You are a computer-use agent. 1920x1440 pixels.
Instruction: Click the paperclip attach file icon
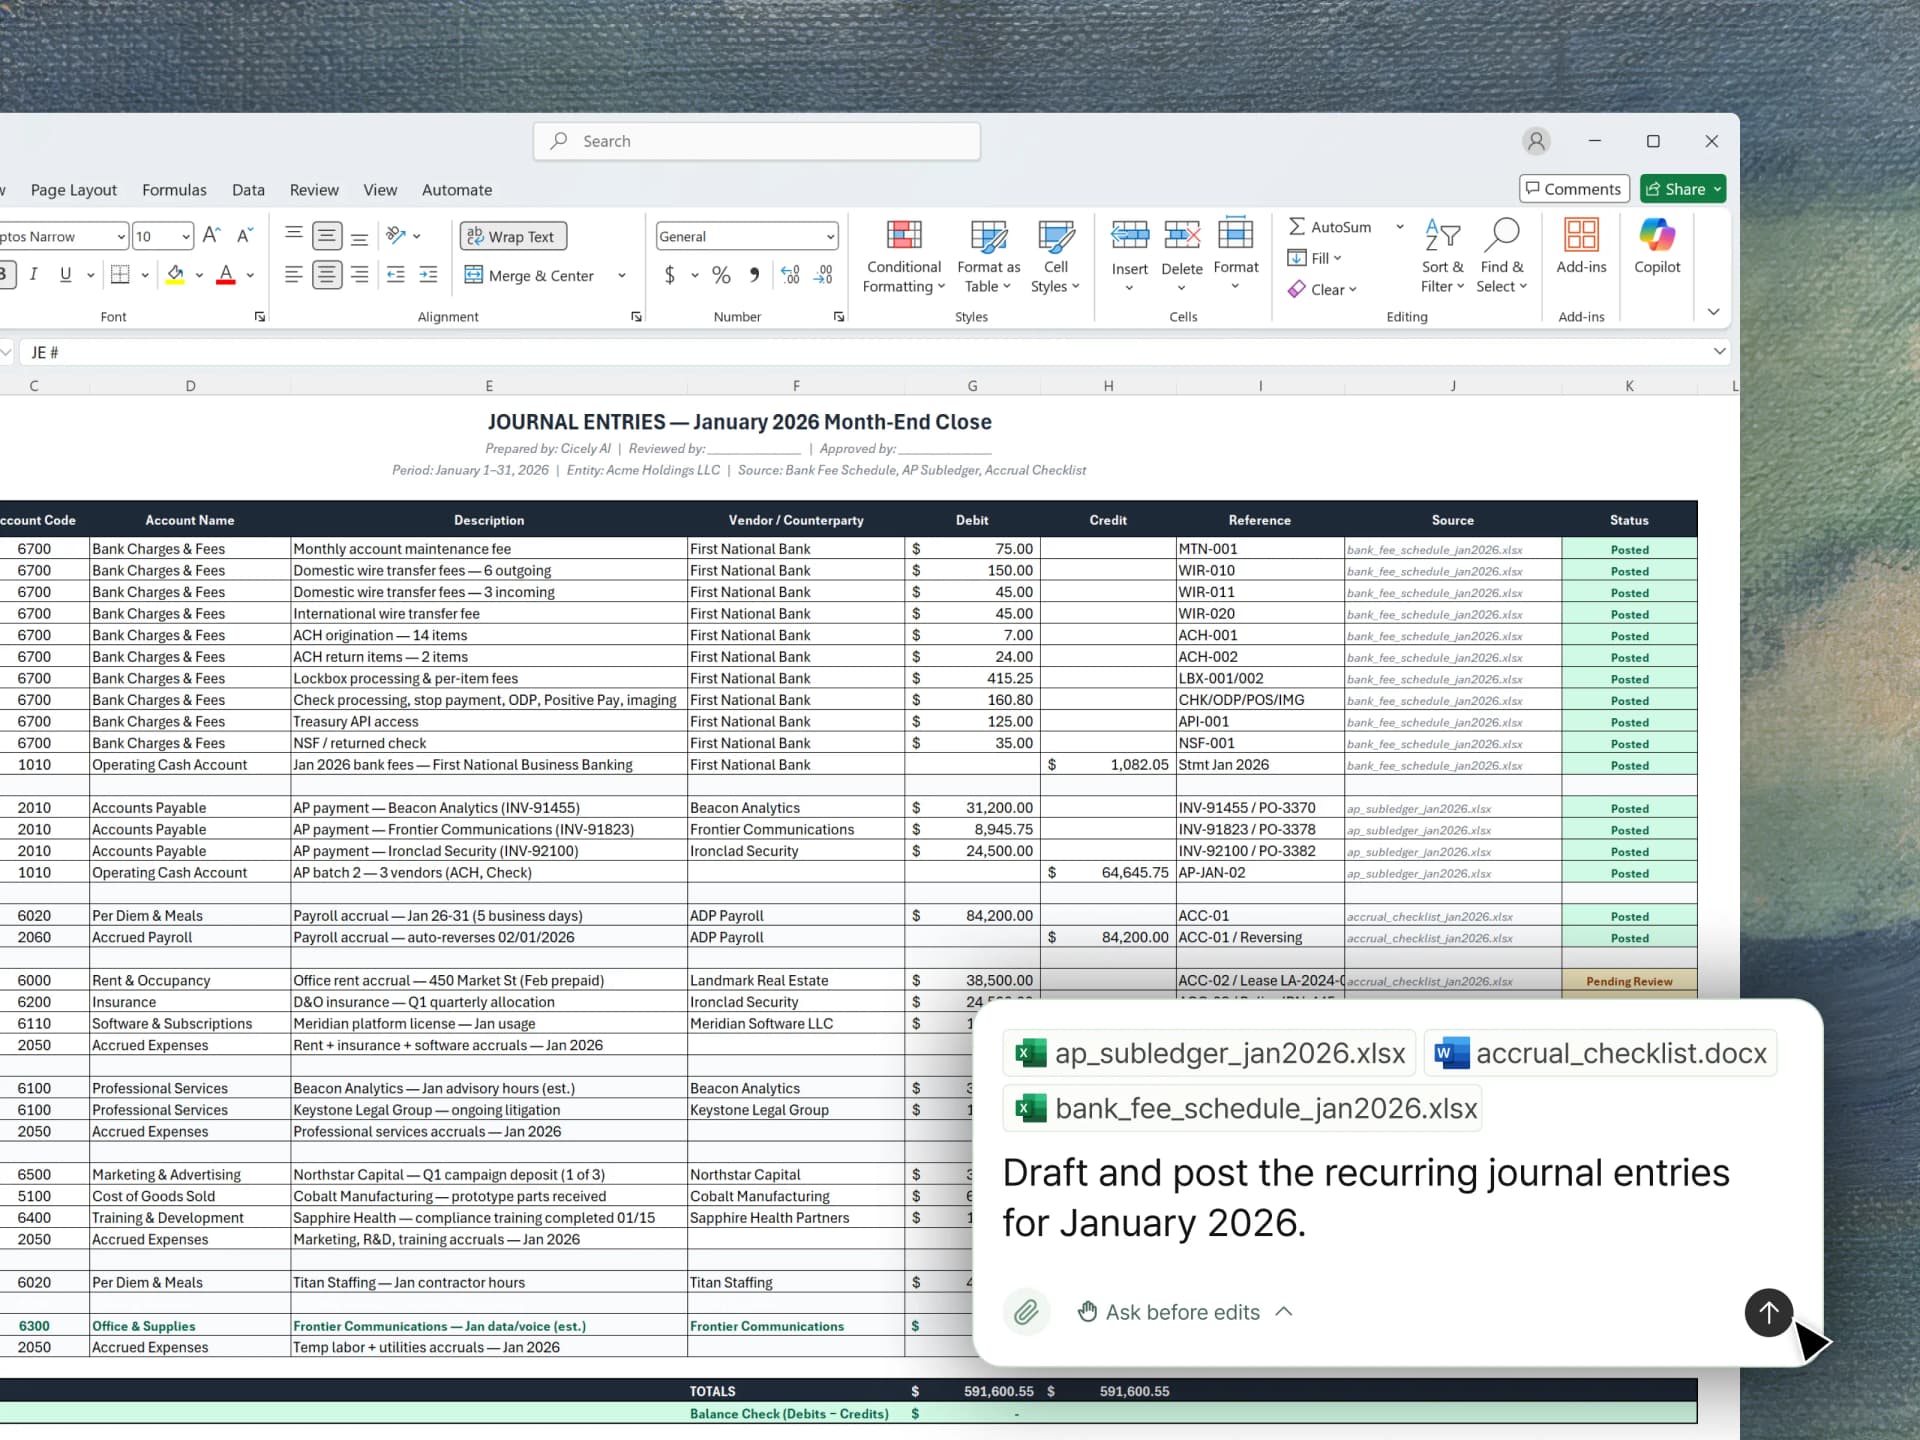click(x=1026, y=1312)
